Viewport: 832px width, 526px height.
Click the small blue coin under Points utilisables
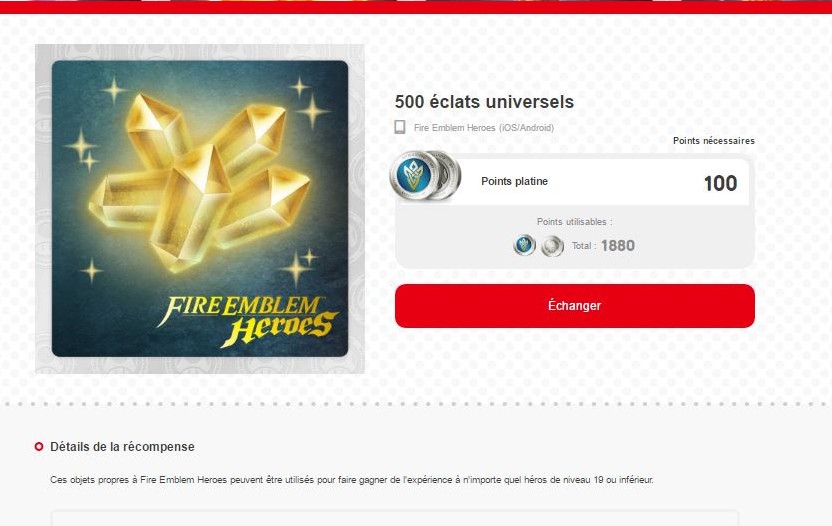pyautogui.click(x=524, y=246)
